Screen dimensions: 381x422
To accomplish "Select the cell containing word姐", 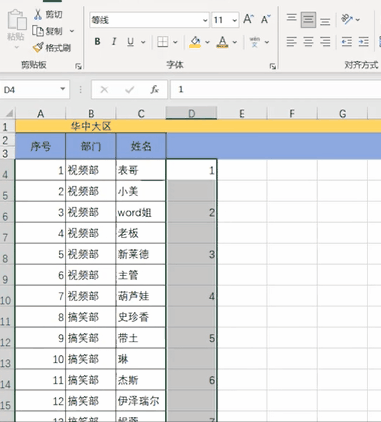I will tap(141, 212).
